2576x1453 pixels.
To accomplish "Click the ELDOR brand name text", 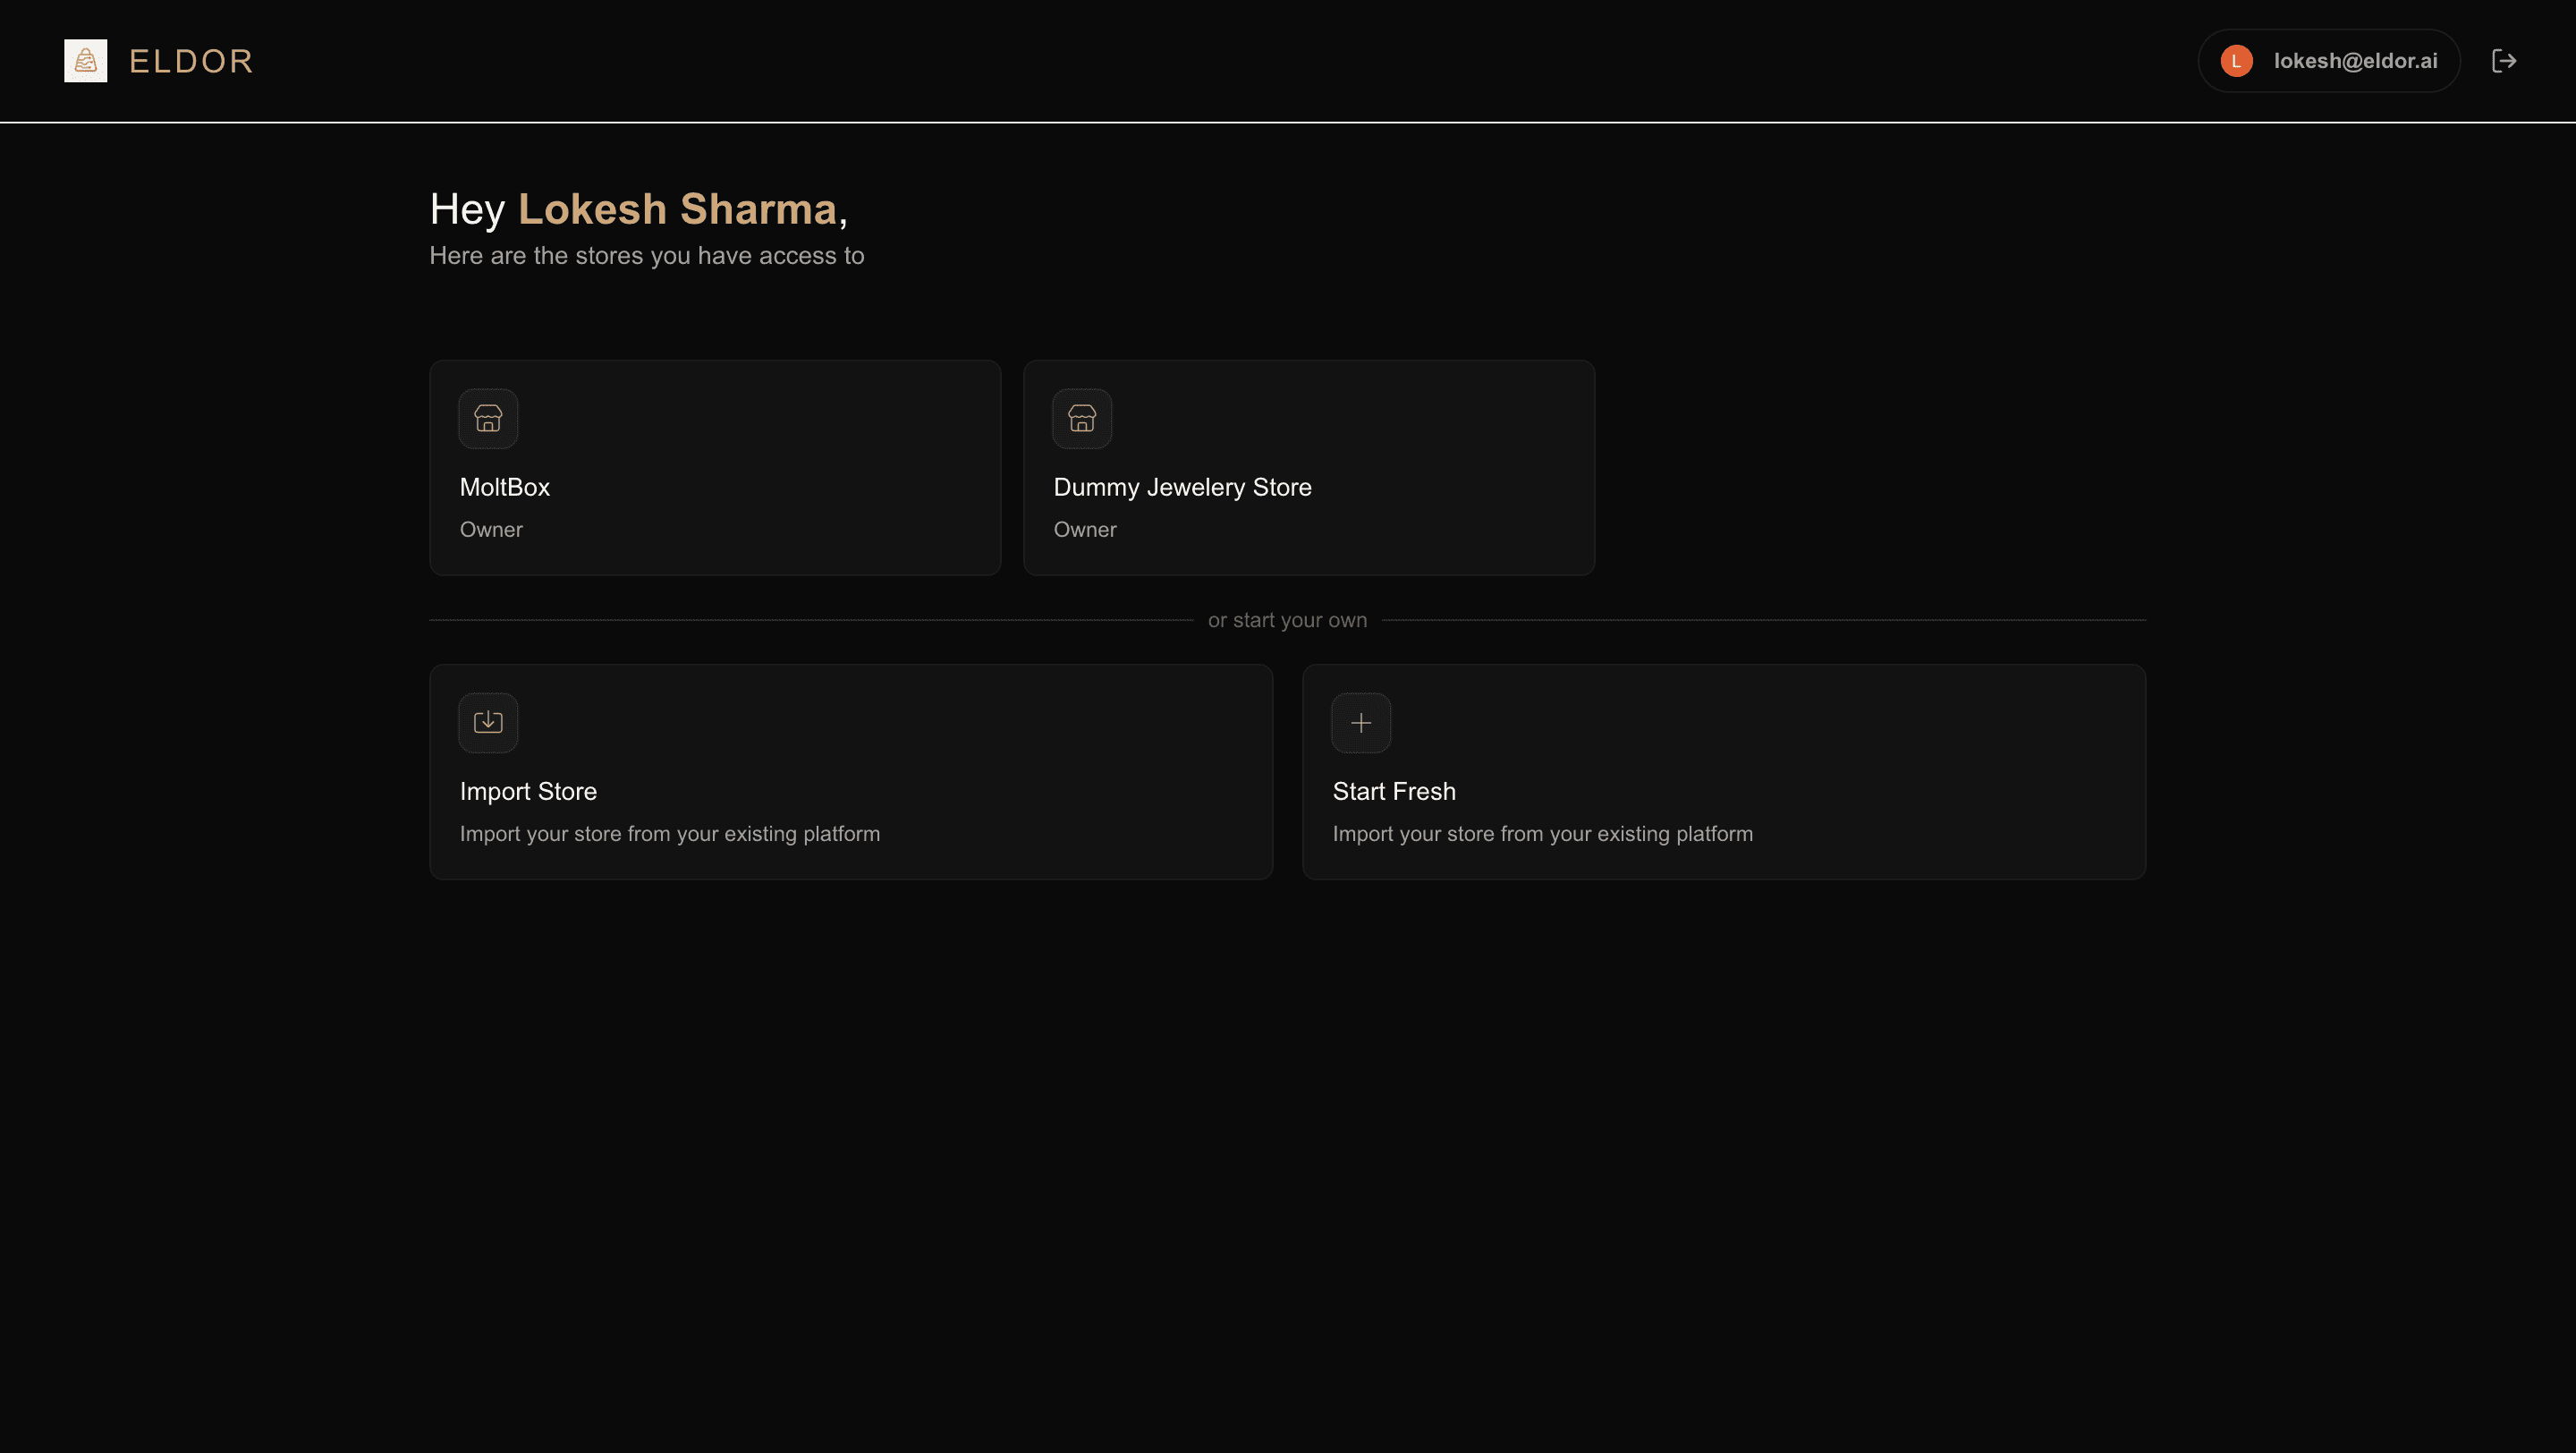I will [x=191, y=61].
